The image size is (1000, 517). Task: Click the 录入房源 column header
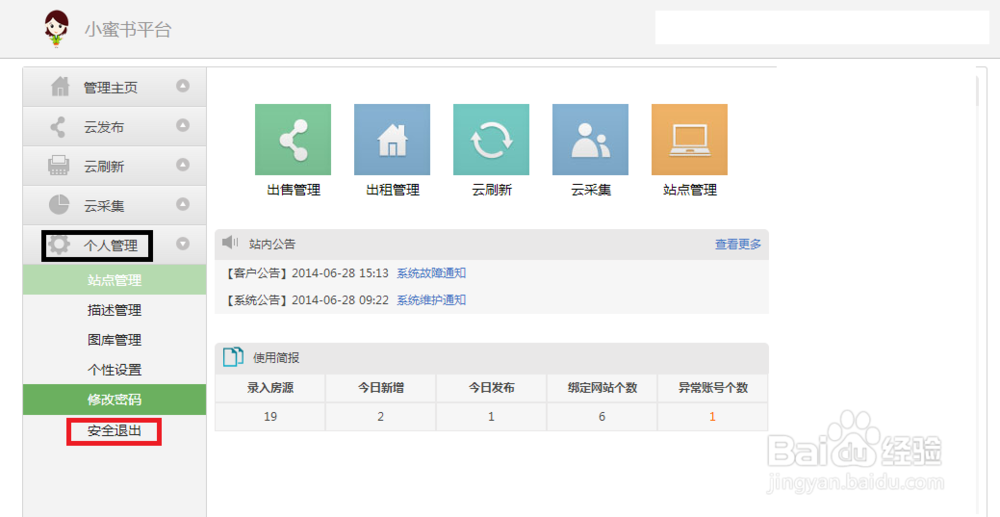pyautogui.click(x=270, y=388)
